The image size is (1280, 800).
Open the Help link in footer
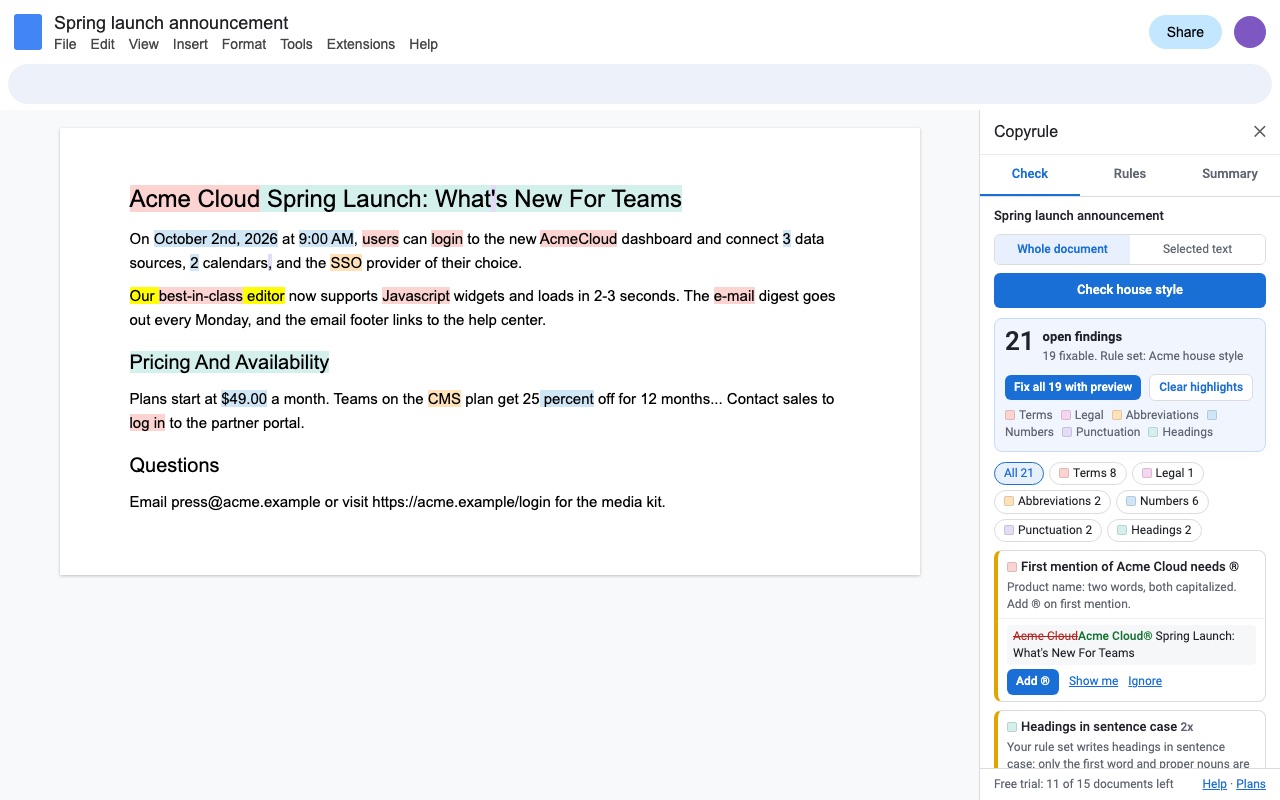point(1214,784)
